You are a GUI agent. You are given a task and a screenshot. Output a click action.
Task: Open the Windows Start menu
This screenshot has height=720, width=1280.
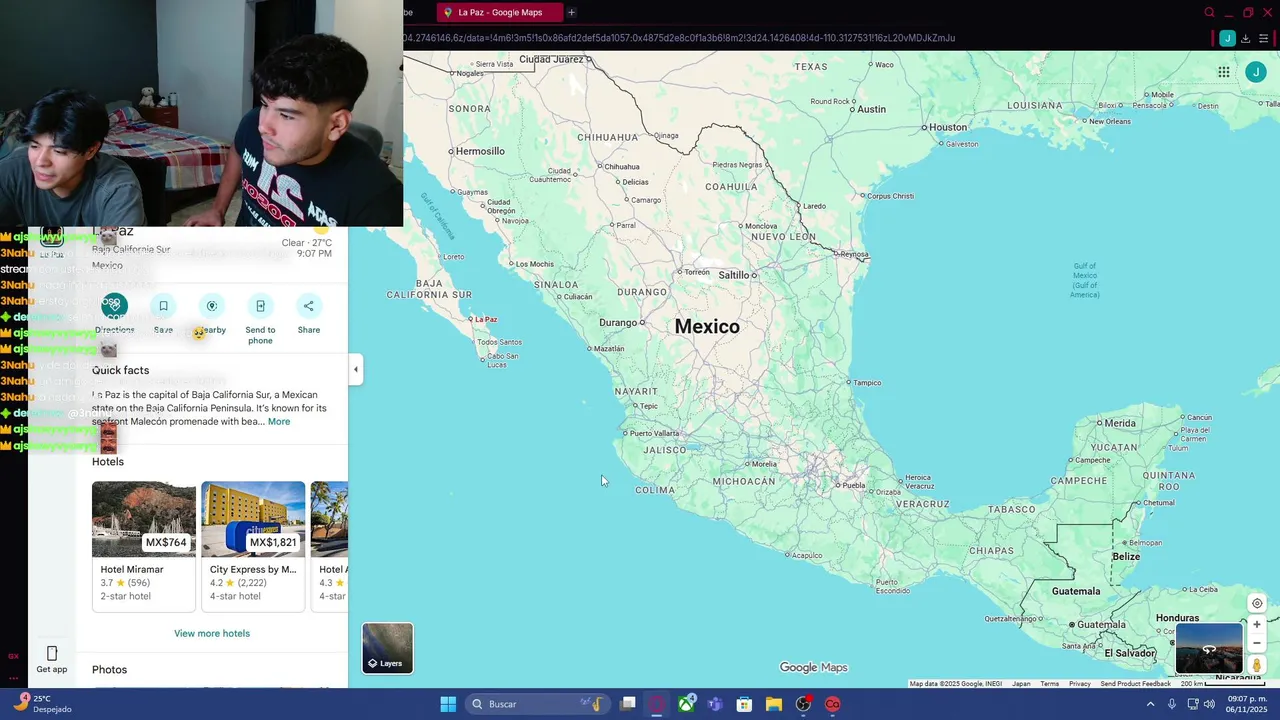pos(448,704)
